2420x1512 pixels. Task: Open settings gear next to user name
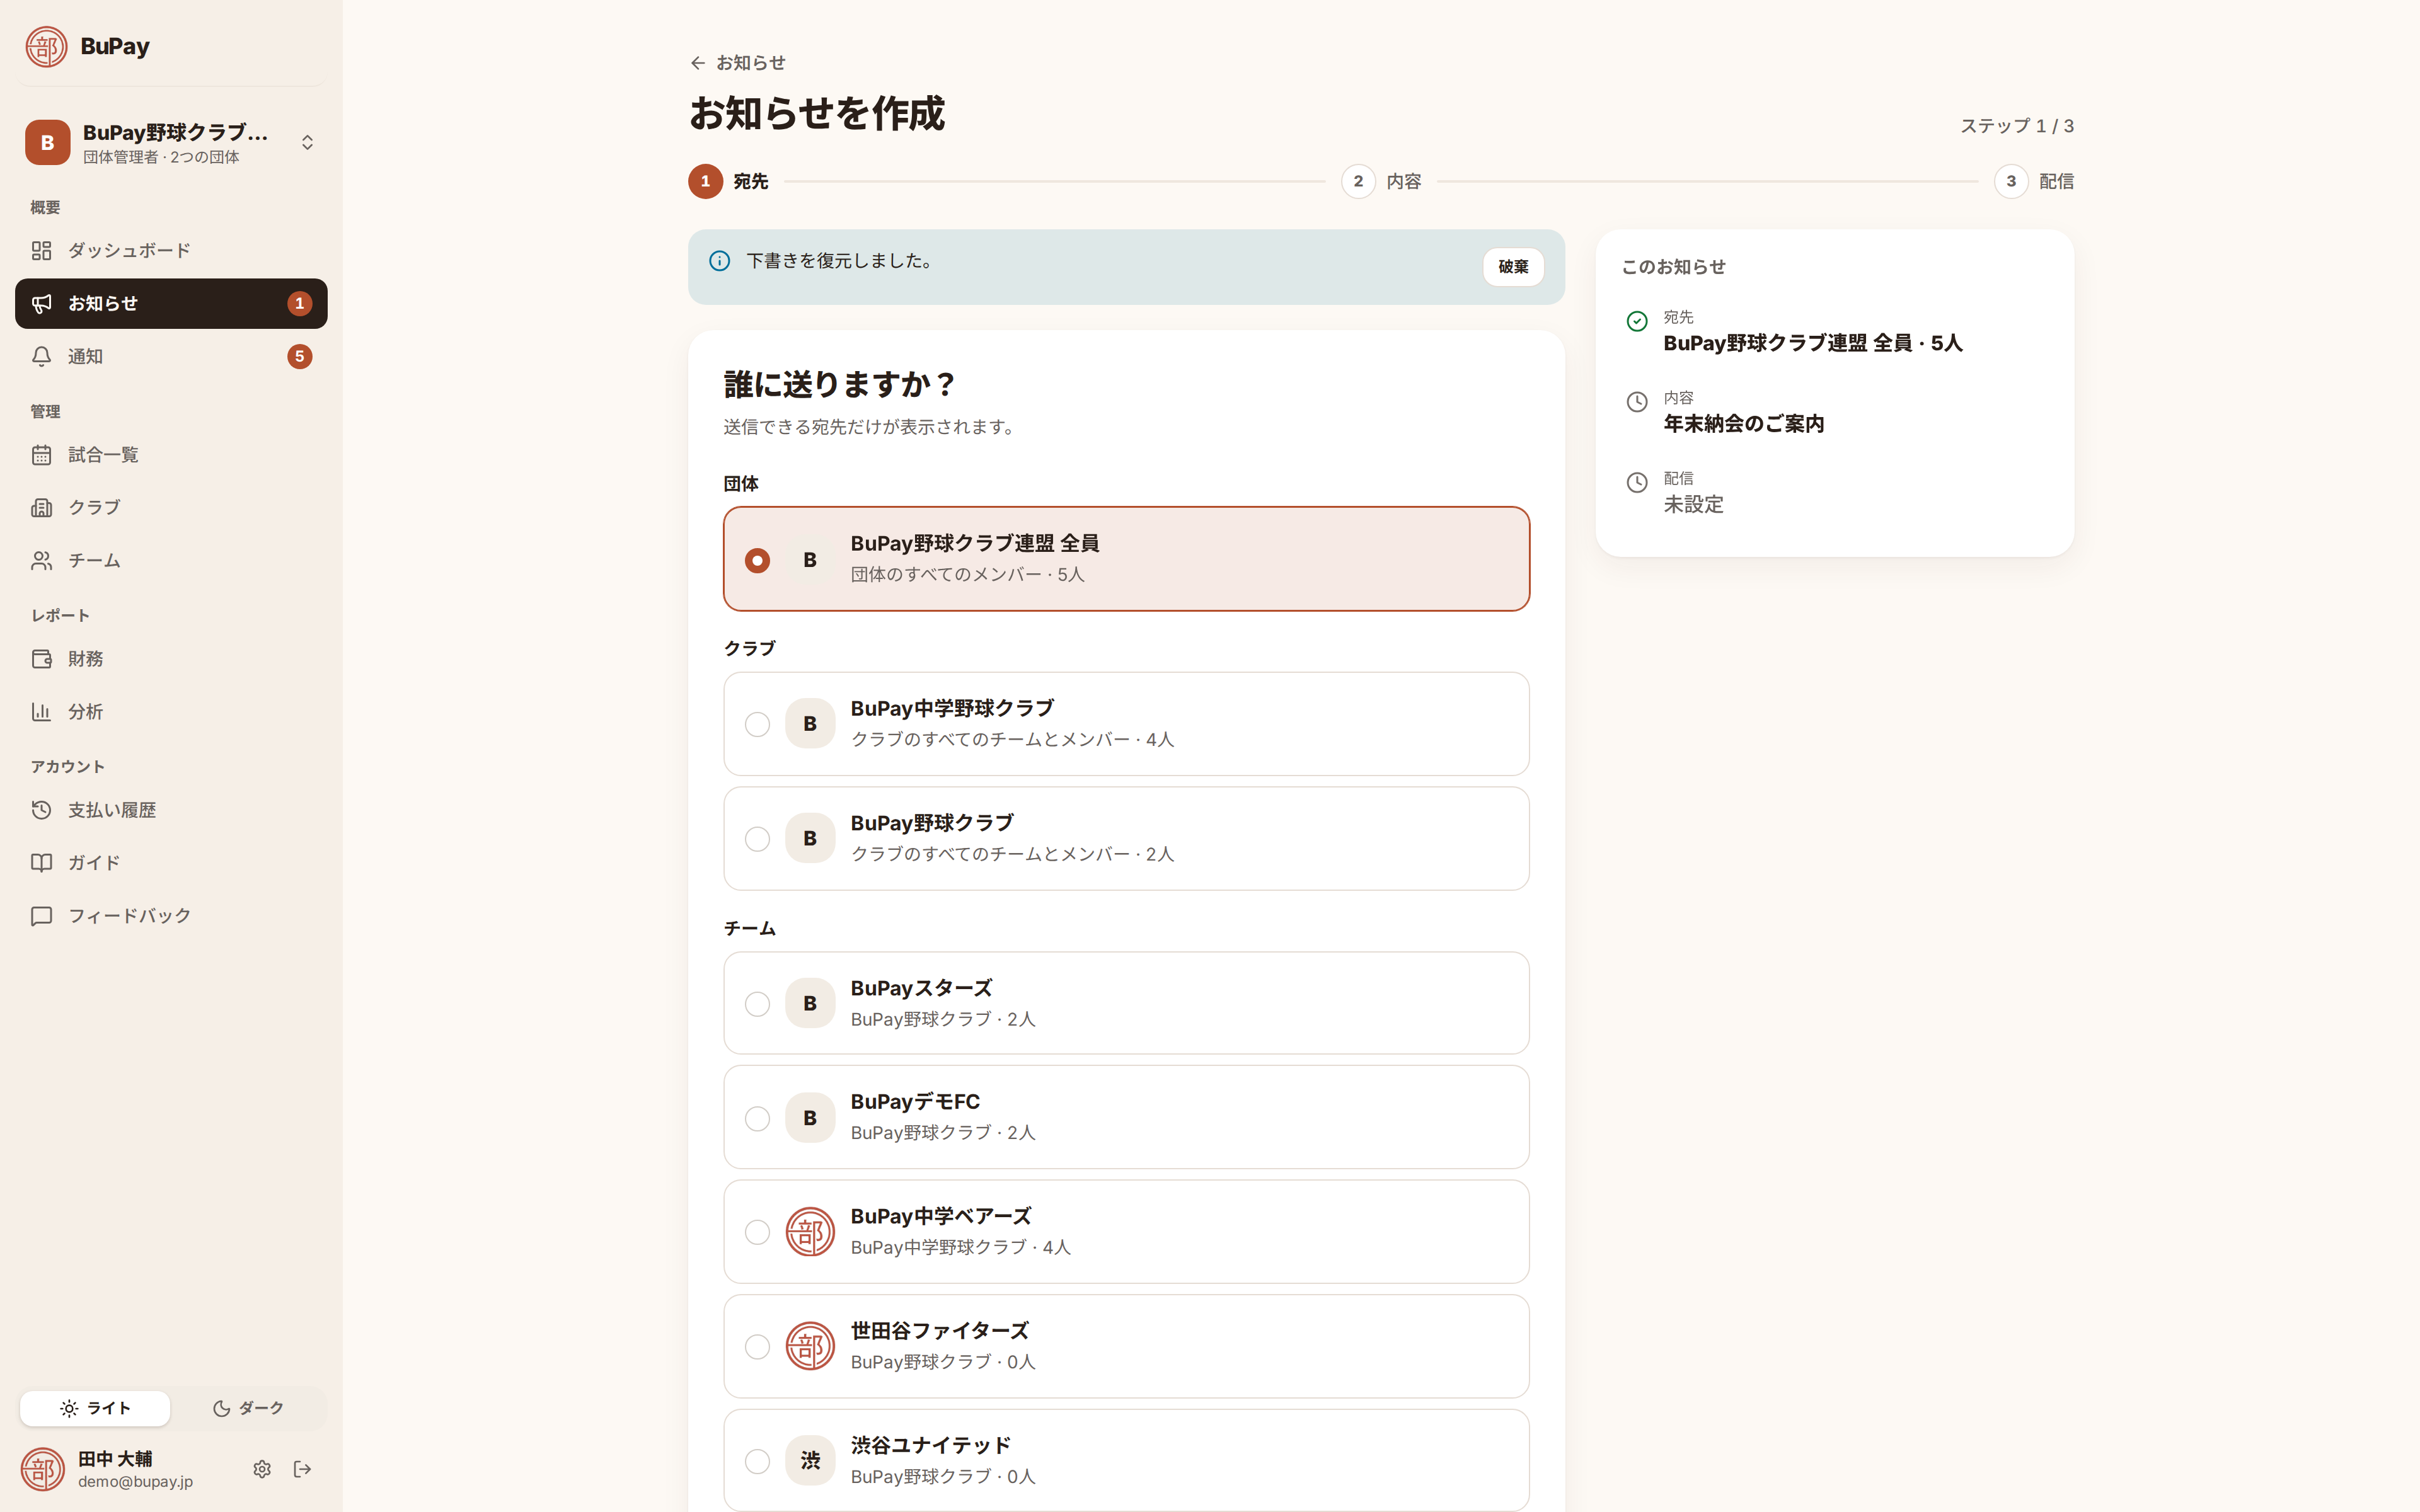tap(262, 1469)
